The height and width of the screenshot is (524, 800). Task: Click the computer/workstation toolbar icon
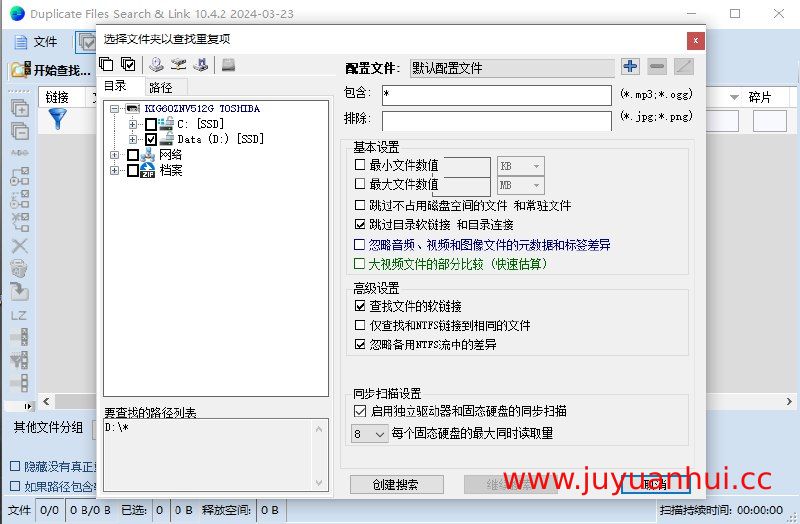201,64
